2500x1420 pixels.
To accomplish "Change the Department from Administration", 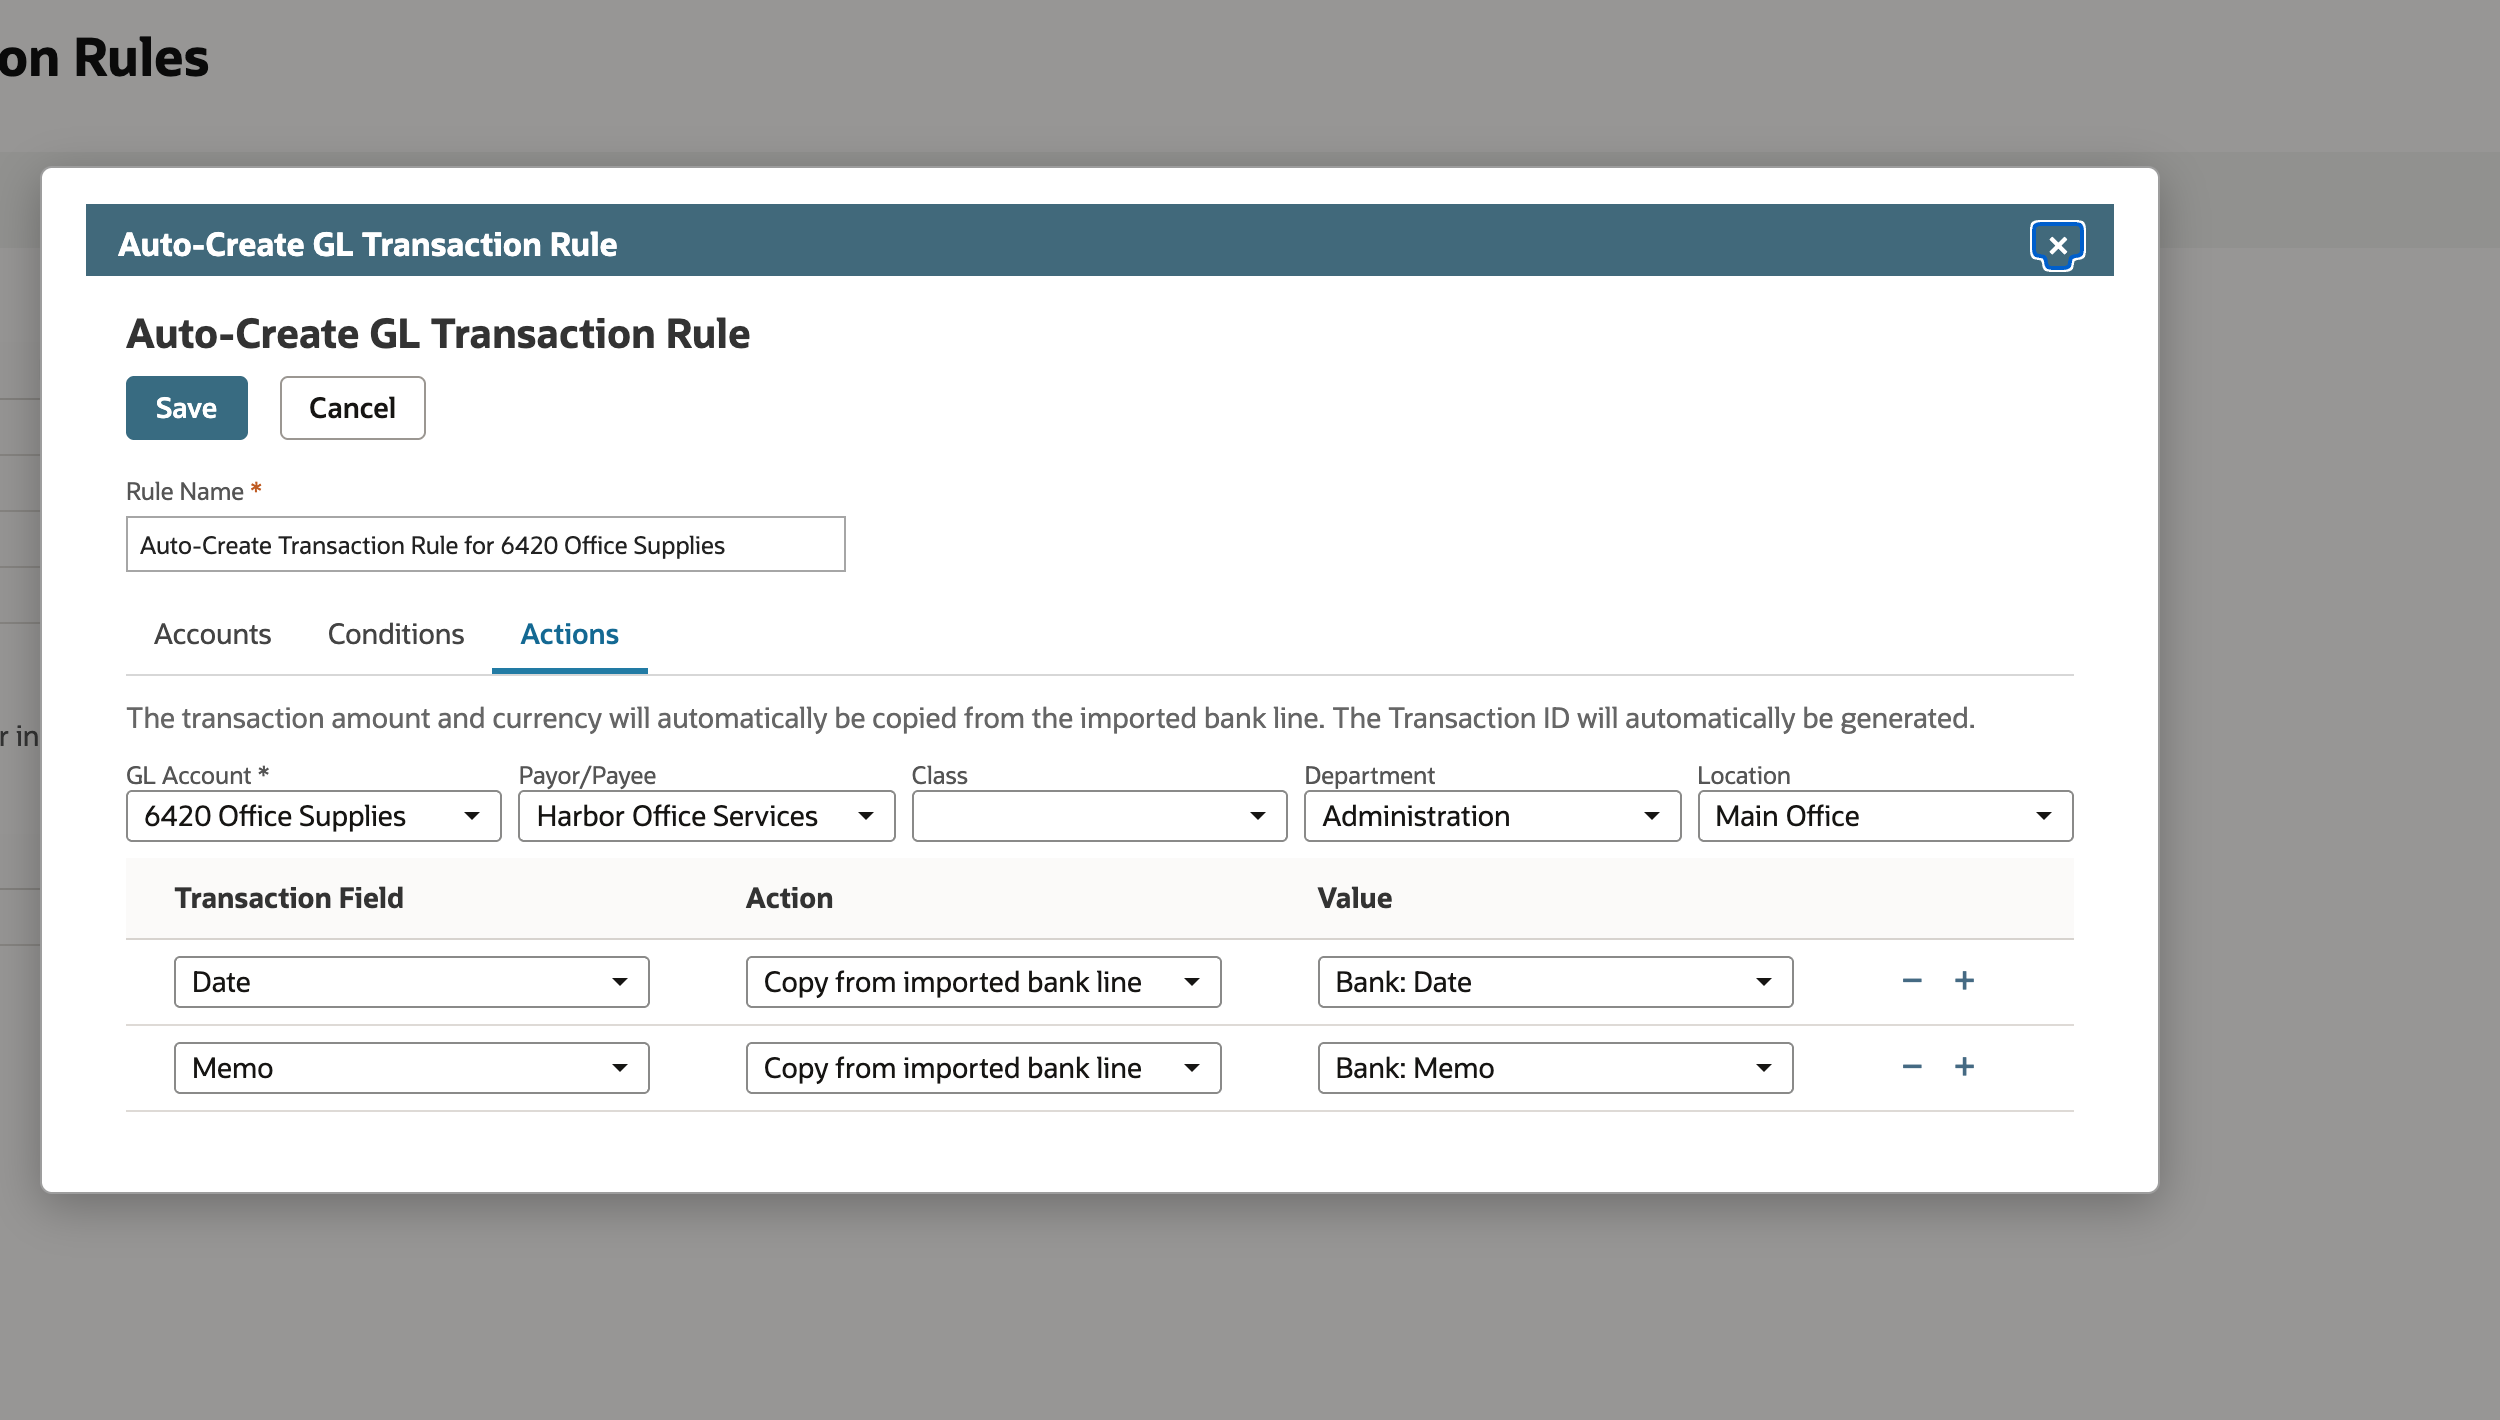I will (1492, 816).
